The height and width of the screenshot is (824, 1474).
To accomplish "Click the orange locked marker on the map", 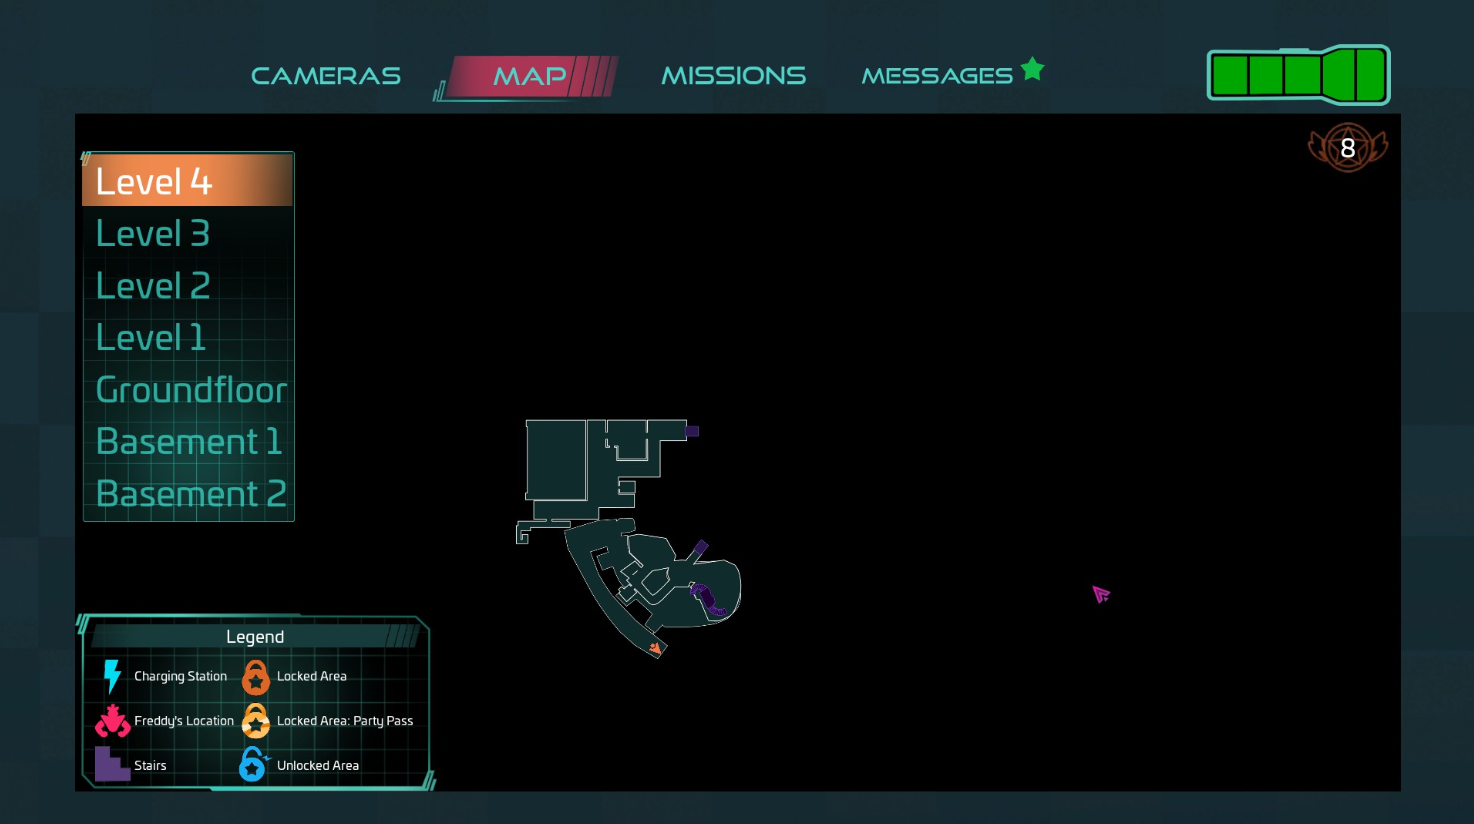I will point(655,649).
